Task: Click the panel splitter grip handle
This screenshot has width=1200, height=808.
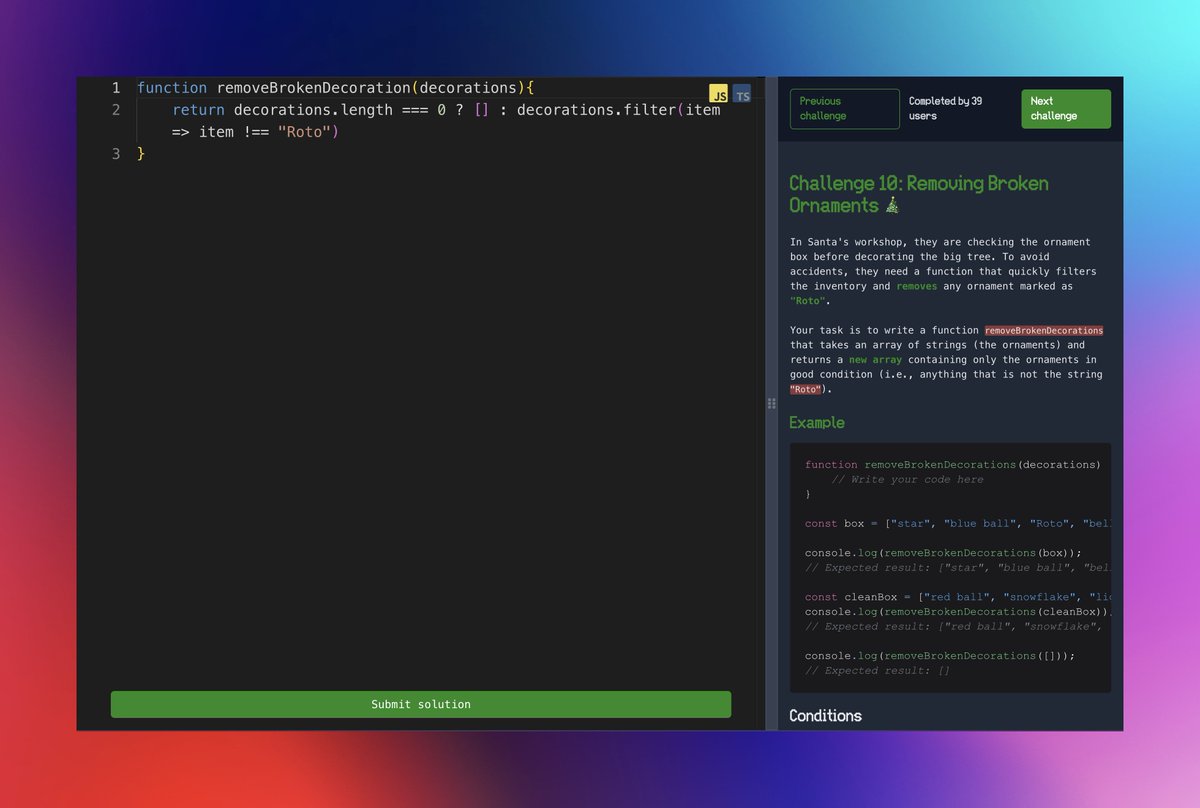Action: 771,403
